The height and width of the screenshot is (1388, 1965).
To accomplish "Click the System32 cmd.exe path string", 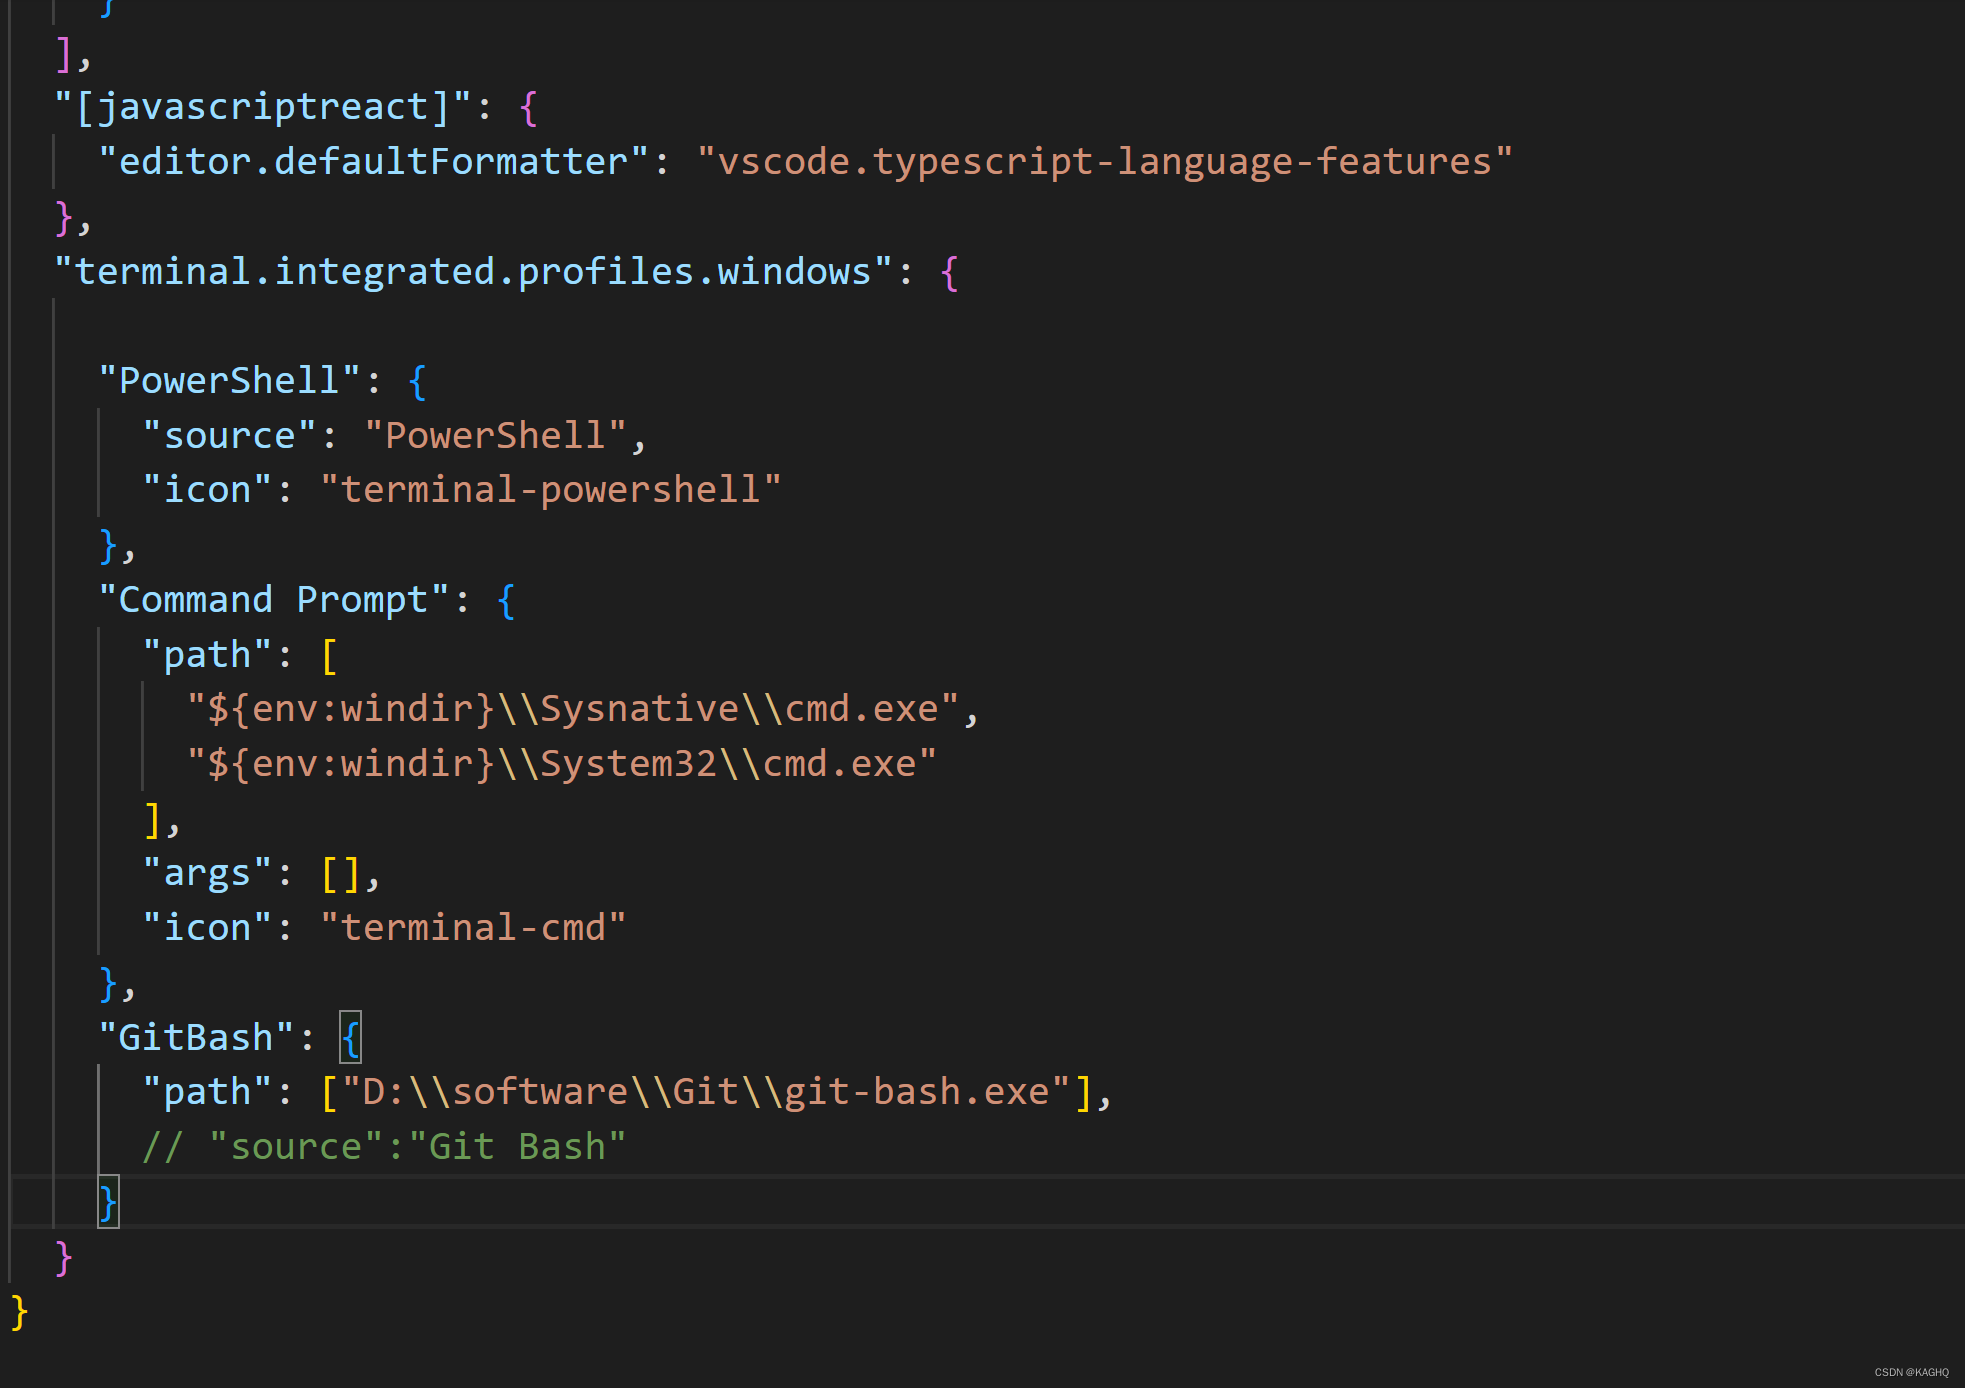I will pyautogui.click(x=561, y=764).
